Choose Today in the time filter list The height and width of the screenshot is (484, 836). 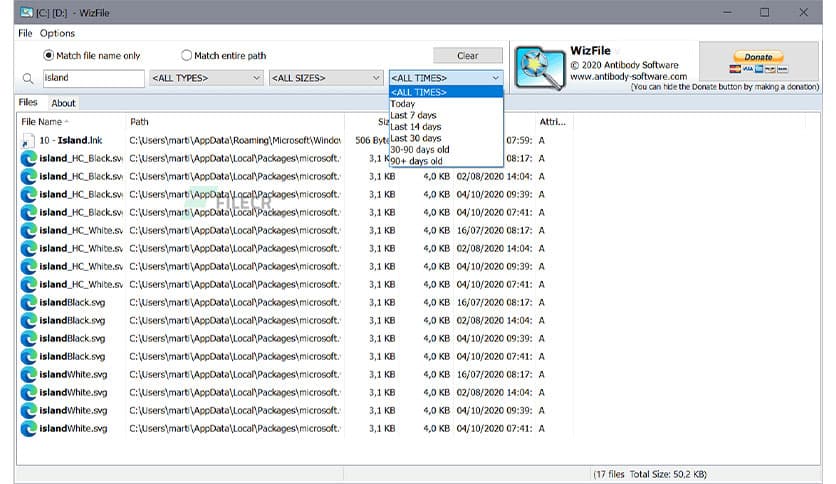[x=446, y=104]
